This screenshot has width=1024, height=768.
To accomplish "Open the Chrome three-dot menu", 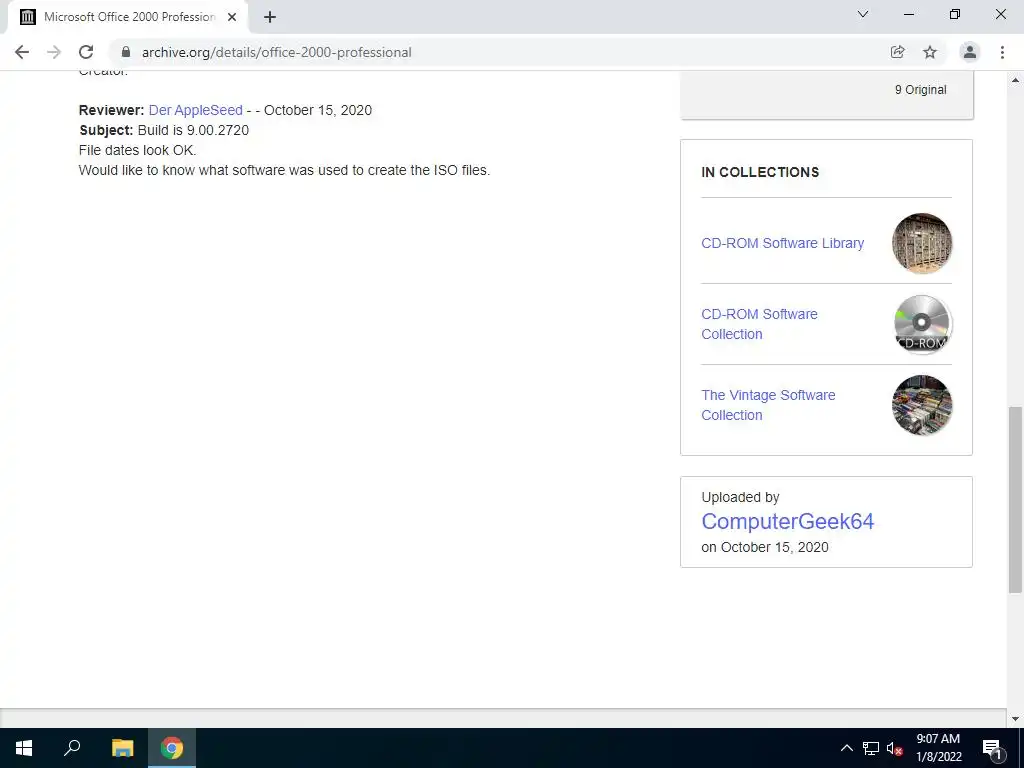I will coord(1002,52).
